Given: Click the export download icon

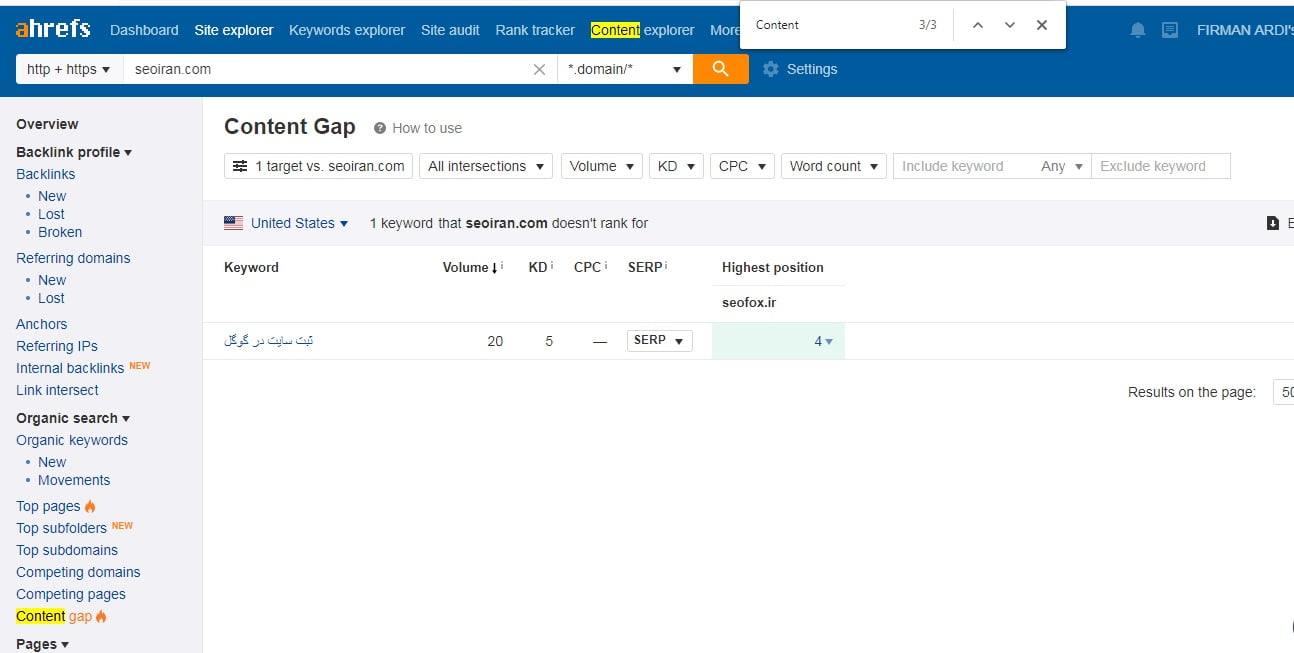Looking at the screenshot, I should click(1273, 223).
